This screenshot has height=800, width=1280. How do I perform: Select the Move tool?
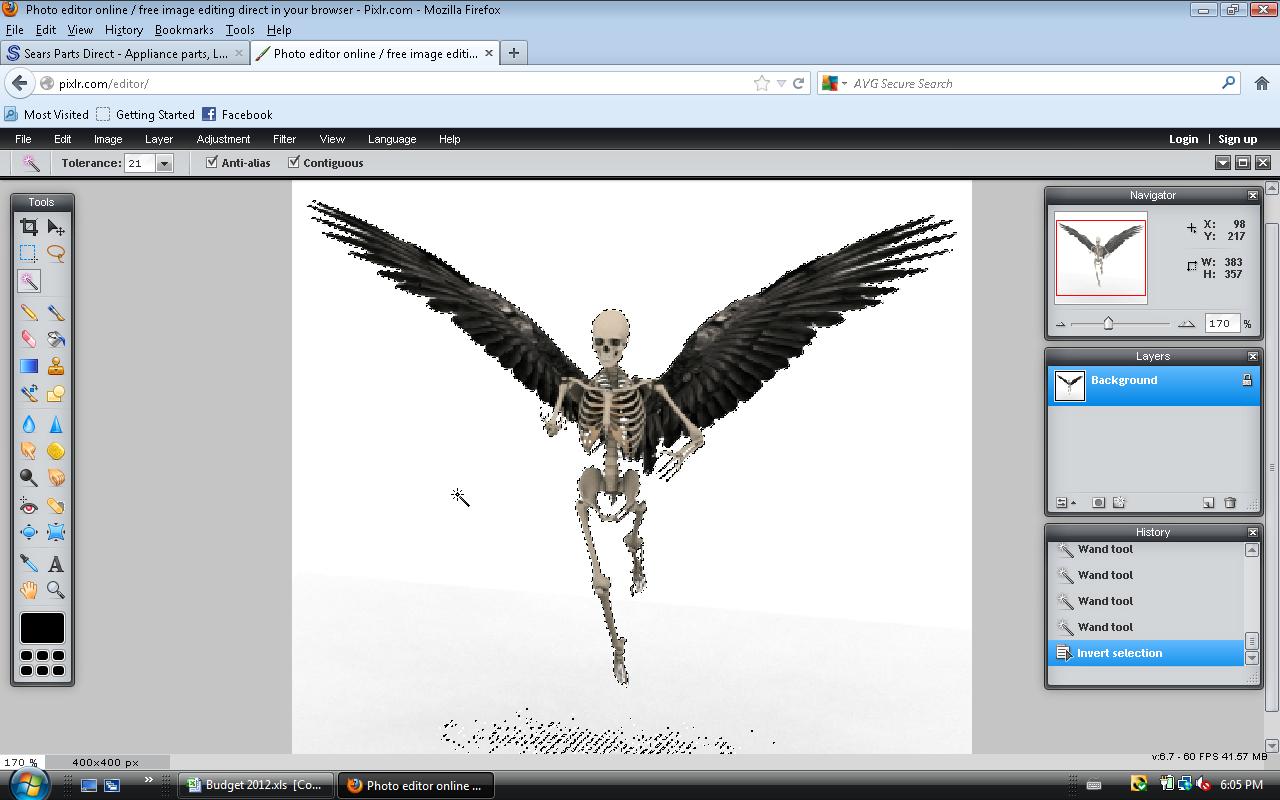pyautogui.click(x=56, y=227)
